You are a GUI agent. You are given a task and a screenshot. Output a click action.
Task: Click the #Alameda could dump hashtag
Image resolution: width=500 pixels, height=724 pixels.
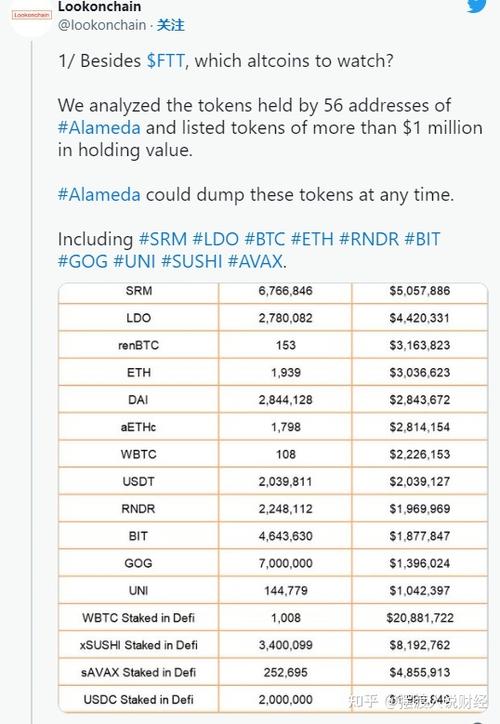pyautogui.click(x=99, y=194)
